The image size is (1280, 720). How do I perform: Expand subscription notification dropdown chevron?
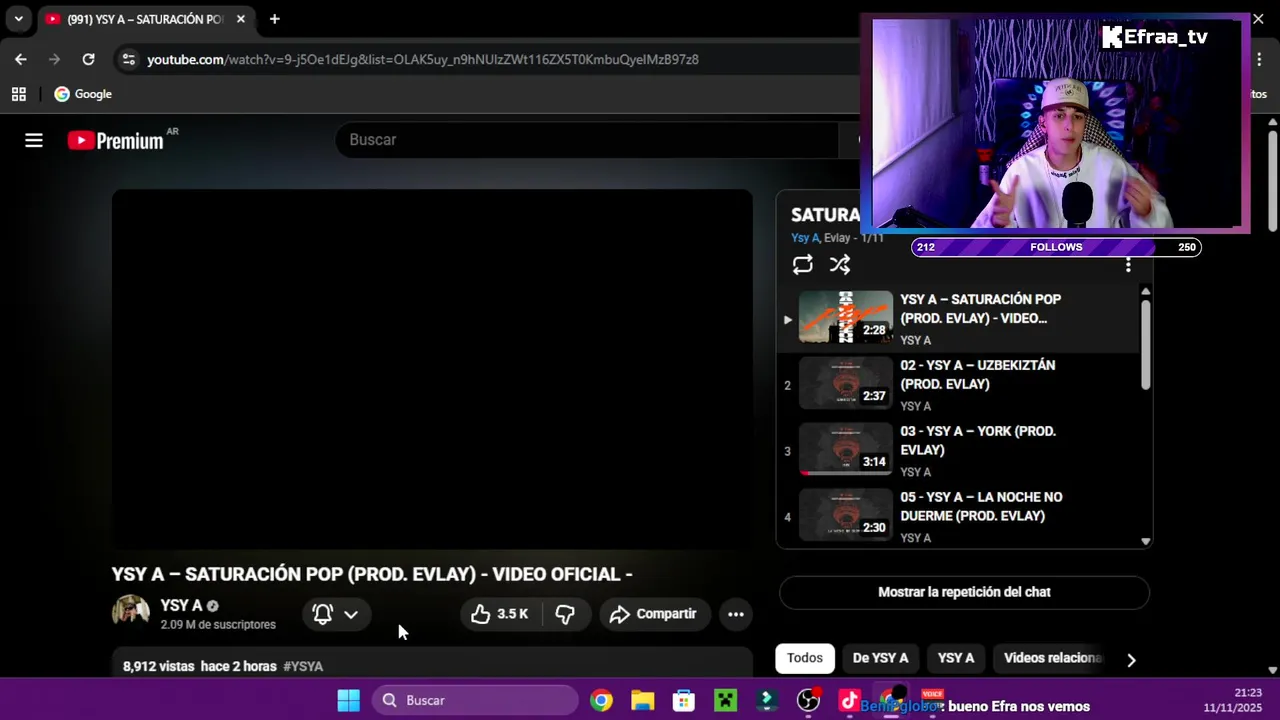pos(351,614)
